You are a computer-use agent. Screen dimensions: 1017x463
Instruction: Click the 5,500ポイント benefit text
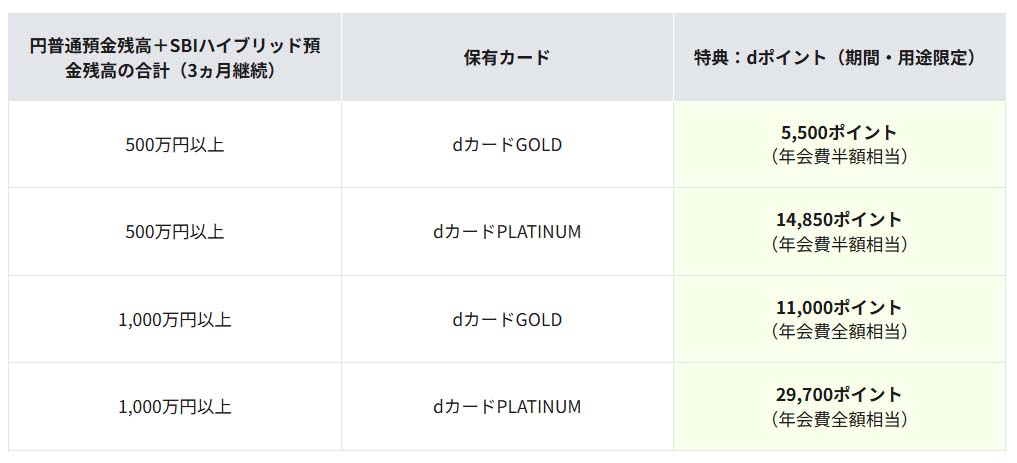(839, 132)
